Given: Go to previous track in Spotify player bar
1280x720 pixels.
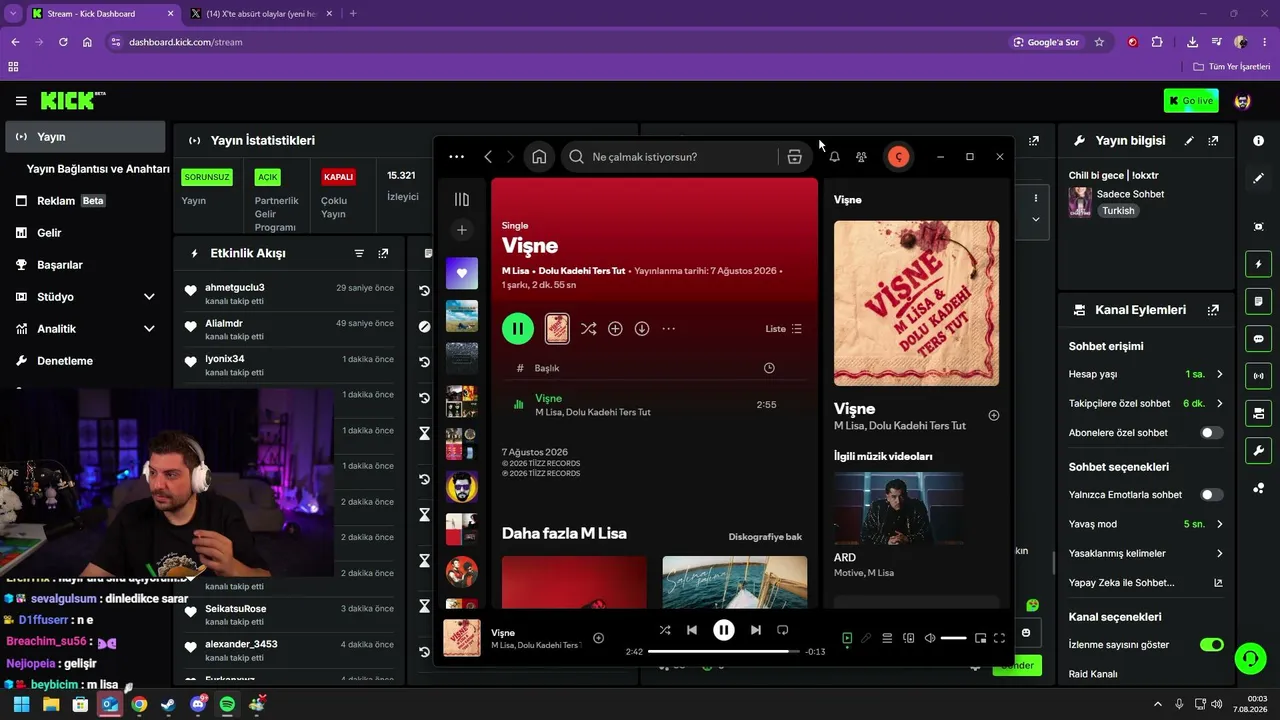Looking at the screenshot, I should tap(692, 630).
